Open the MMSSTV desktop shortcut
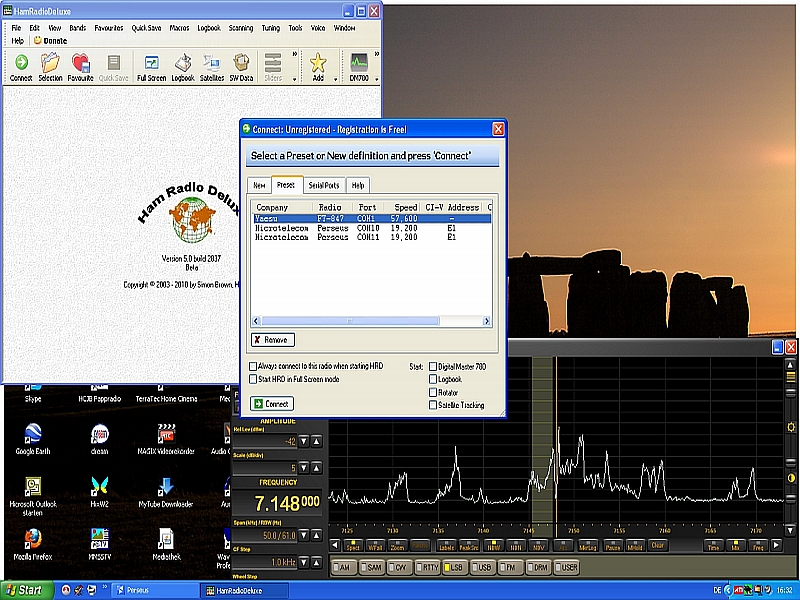The image size is (800, 600). 99,544
